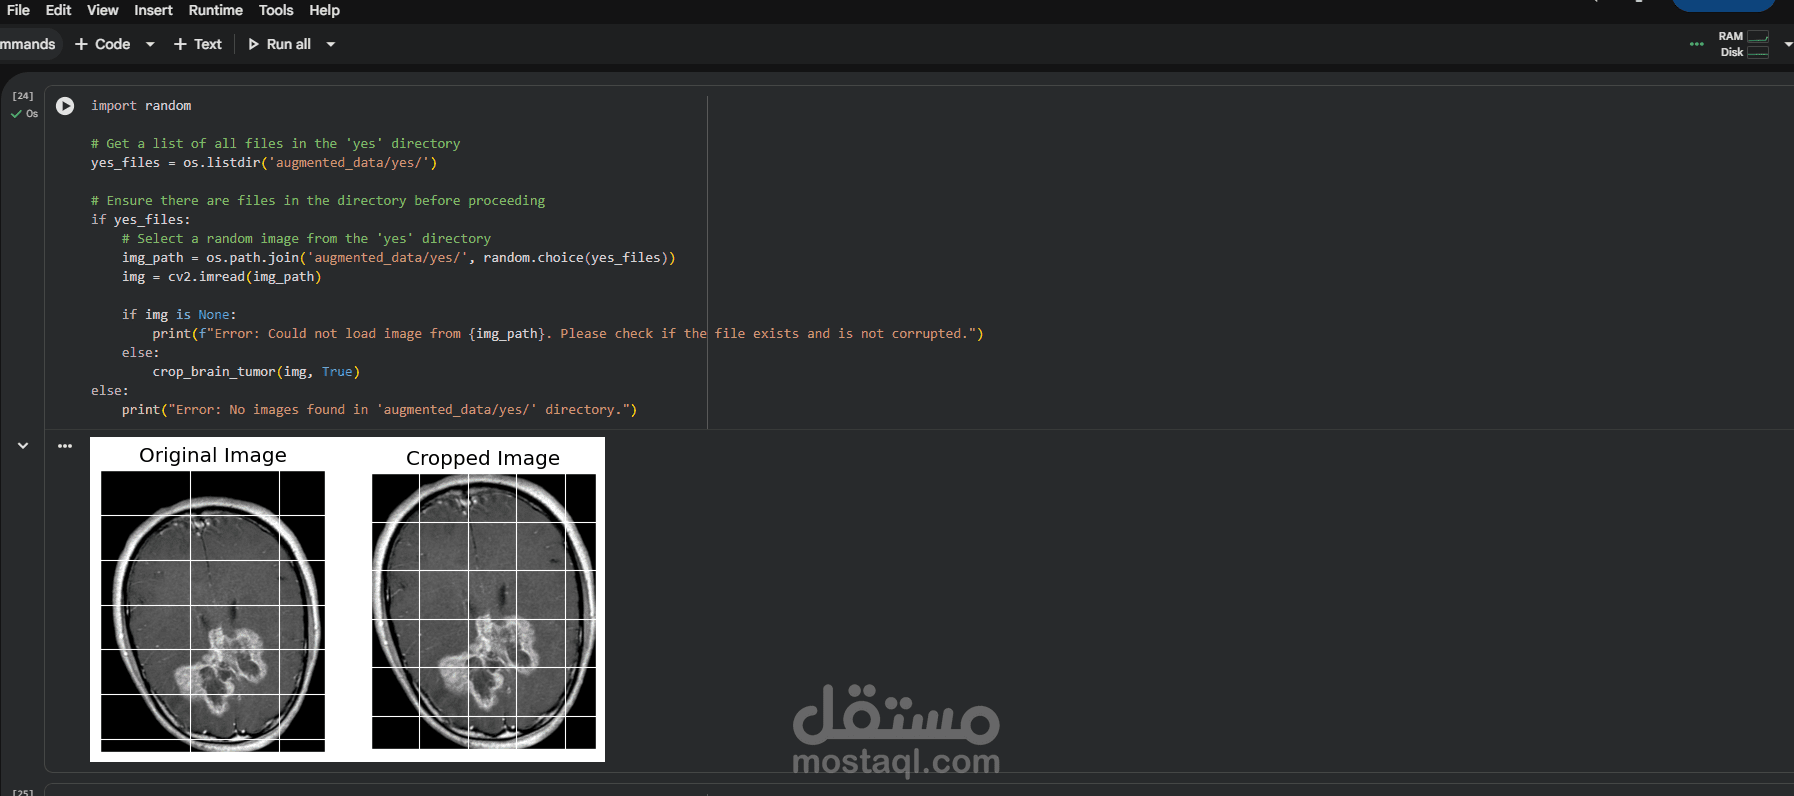This screenshot has width=1794, height=796.
Task: Click the 'img = cv2.imread(img_path)' line
Action: pyautogui.click(x=222, y=277)
